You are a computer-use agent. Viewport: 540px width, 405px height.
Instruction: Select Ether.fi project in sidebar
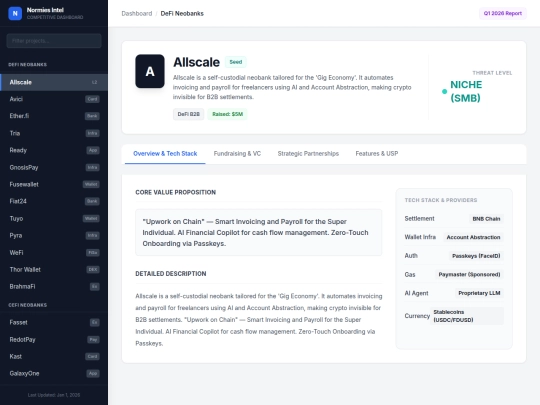pyautogui.click(x=54, y=116)
